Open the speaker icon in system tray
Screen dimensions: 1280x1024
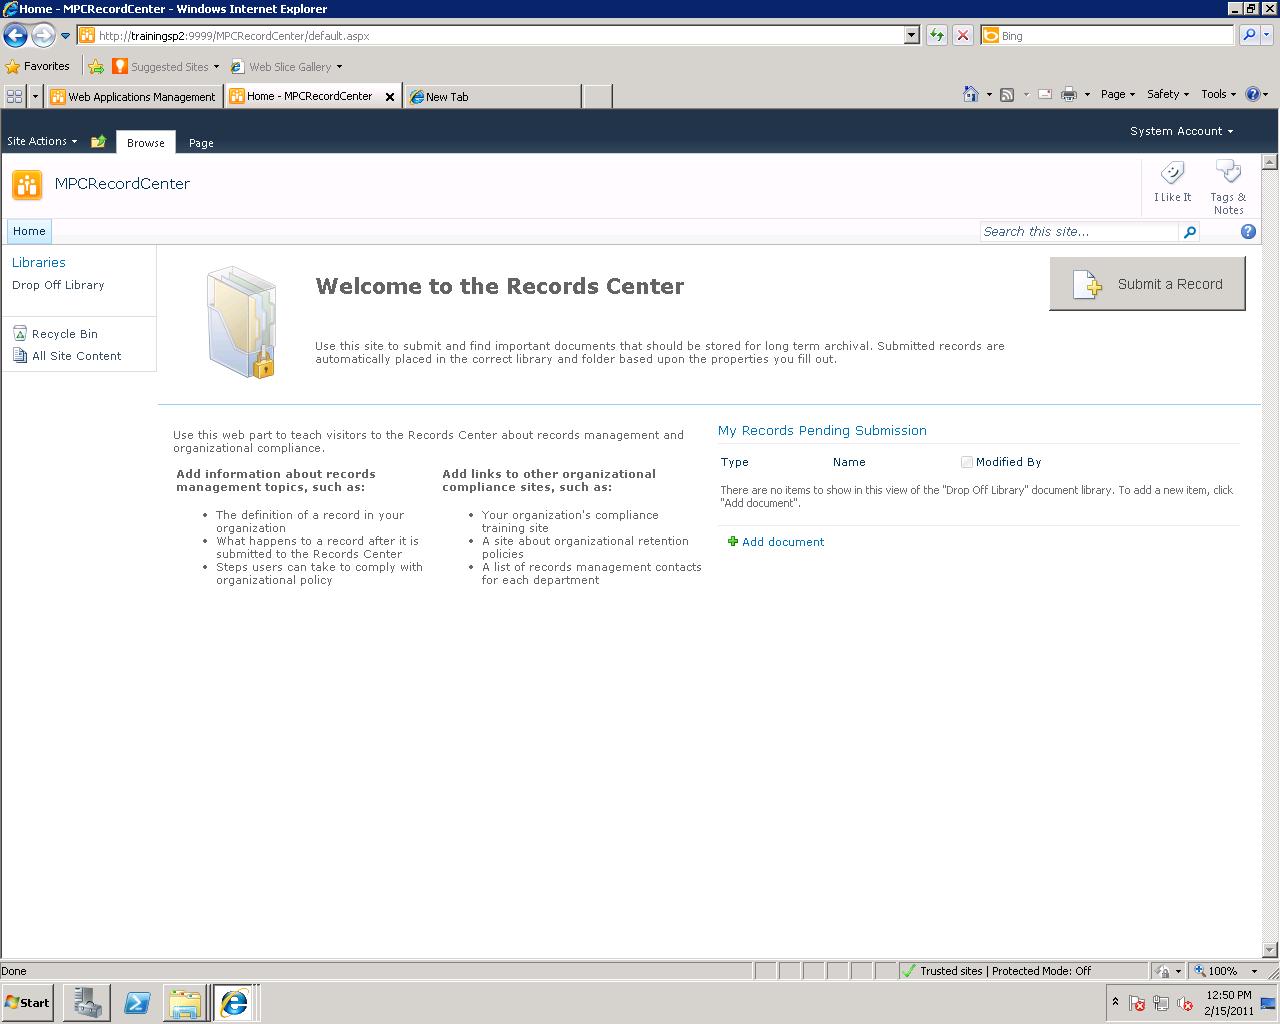[x=1186, y=1003]
